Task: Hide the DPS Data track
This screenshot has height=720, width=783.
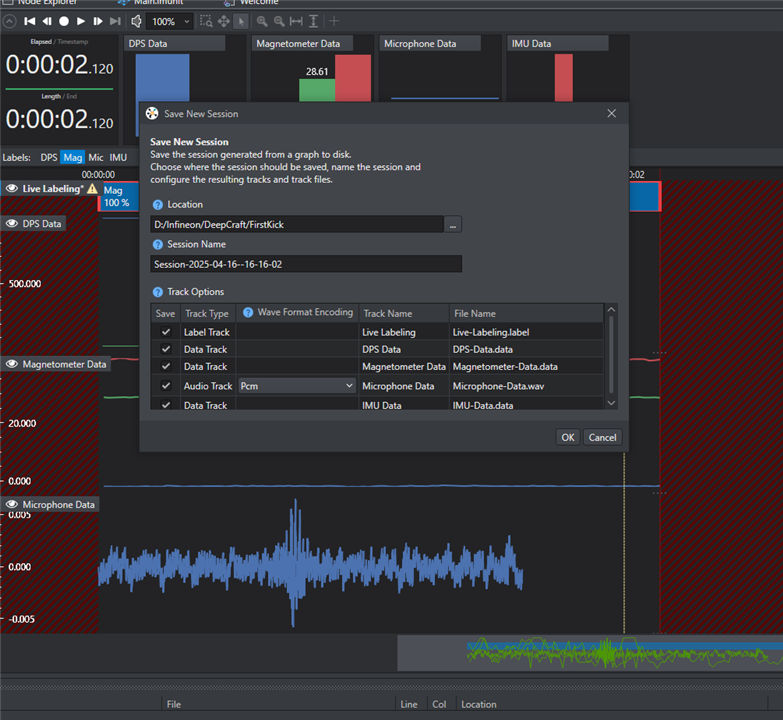Action: [11, 223]
